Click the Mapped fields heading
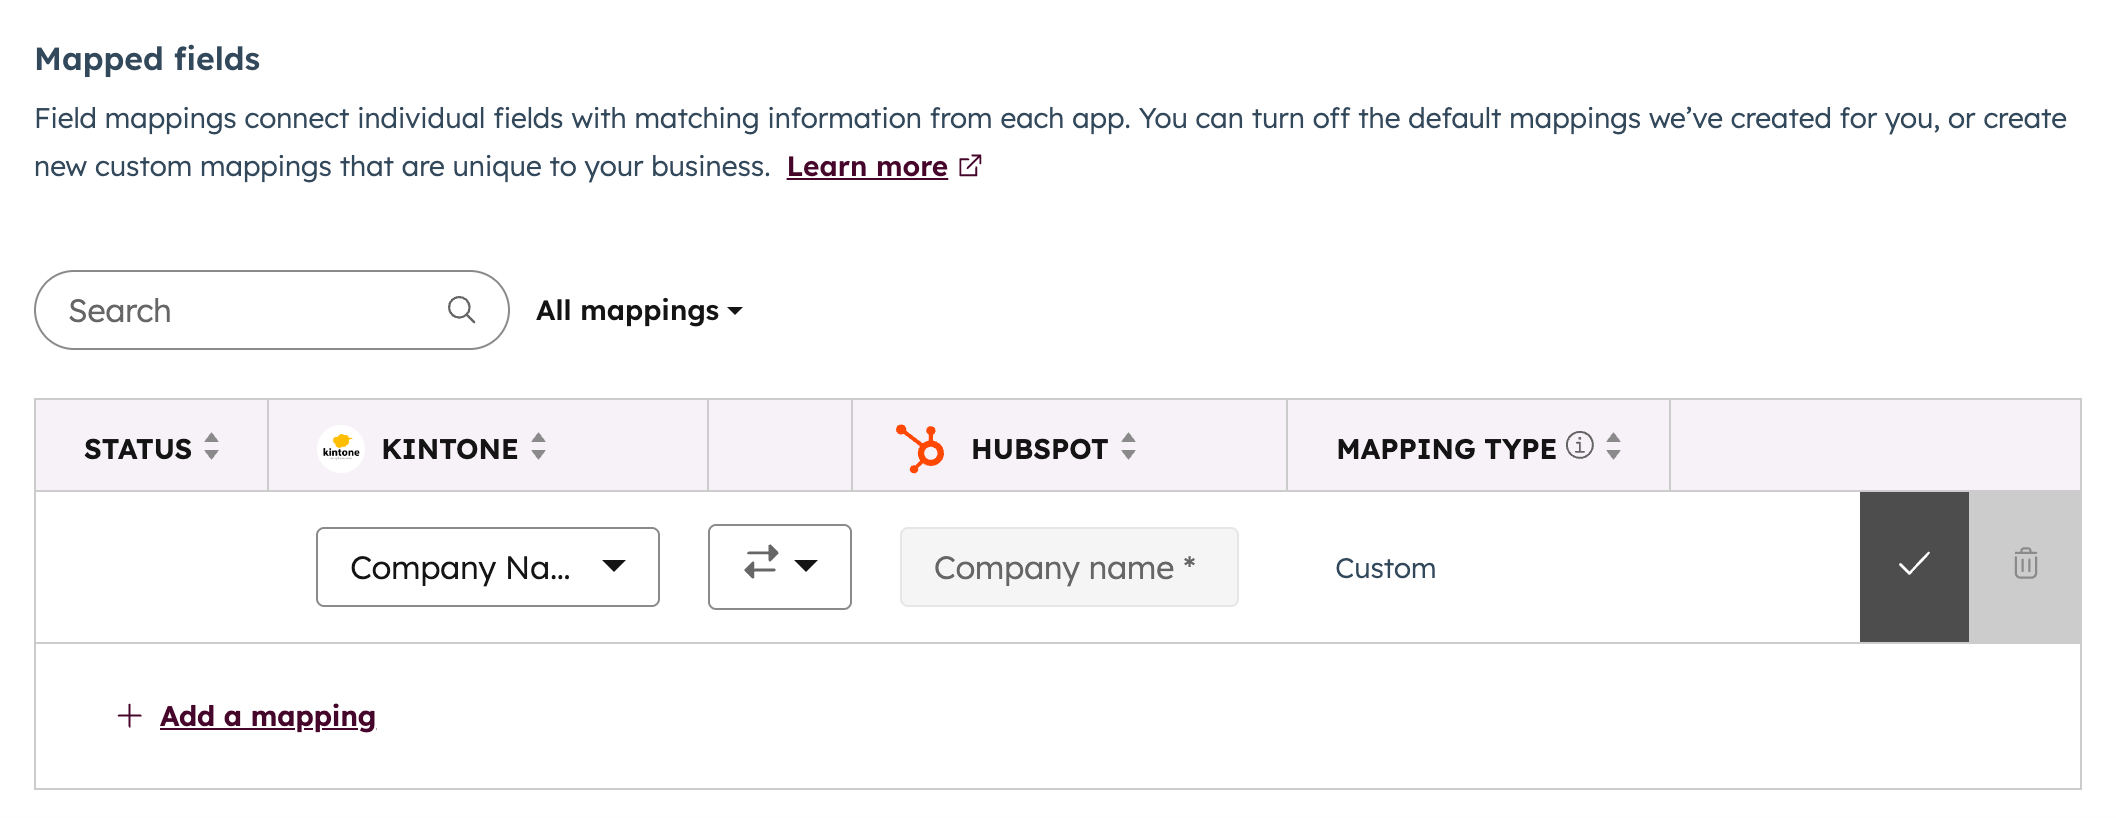This screenshot has width=2116, height=818. 147,59
